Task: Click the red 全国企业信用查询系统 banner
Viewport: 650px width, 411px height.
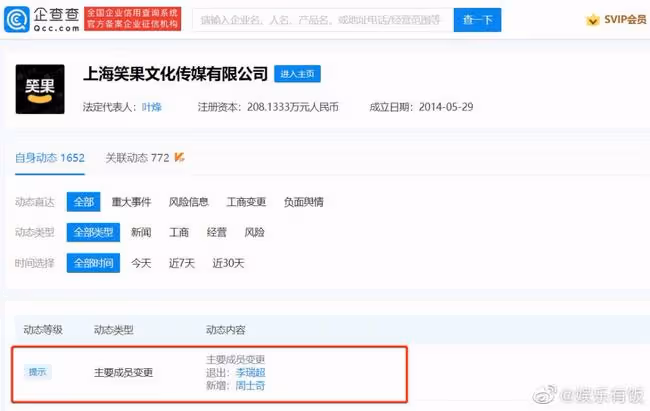Action: pos(133,19)
